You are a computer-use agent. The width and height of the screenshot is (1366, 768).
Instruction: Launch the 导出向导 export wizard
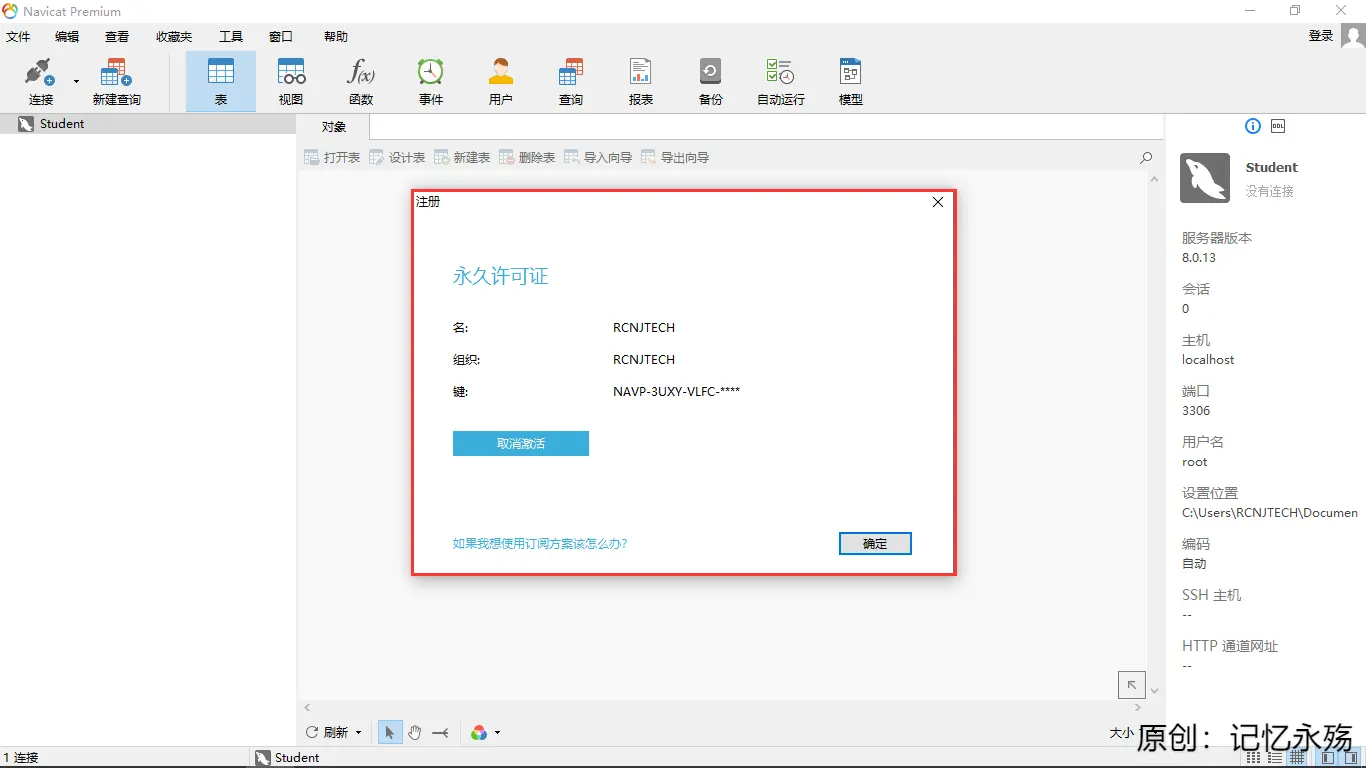[675, 158]
